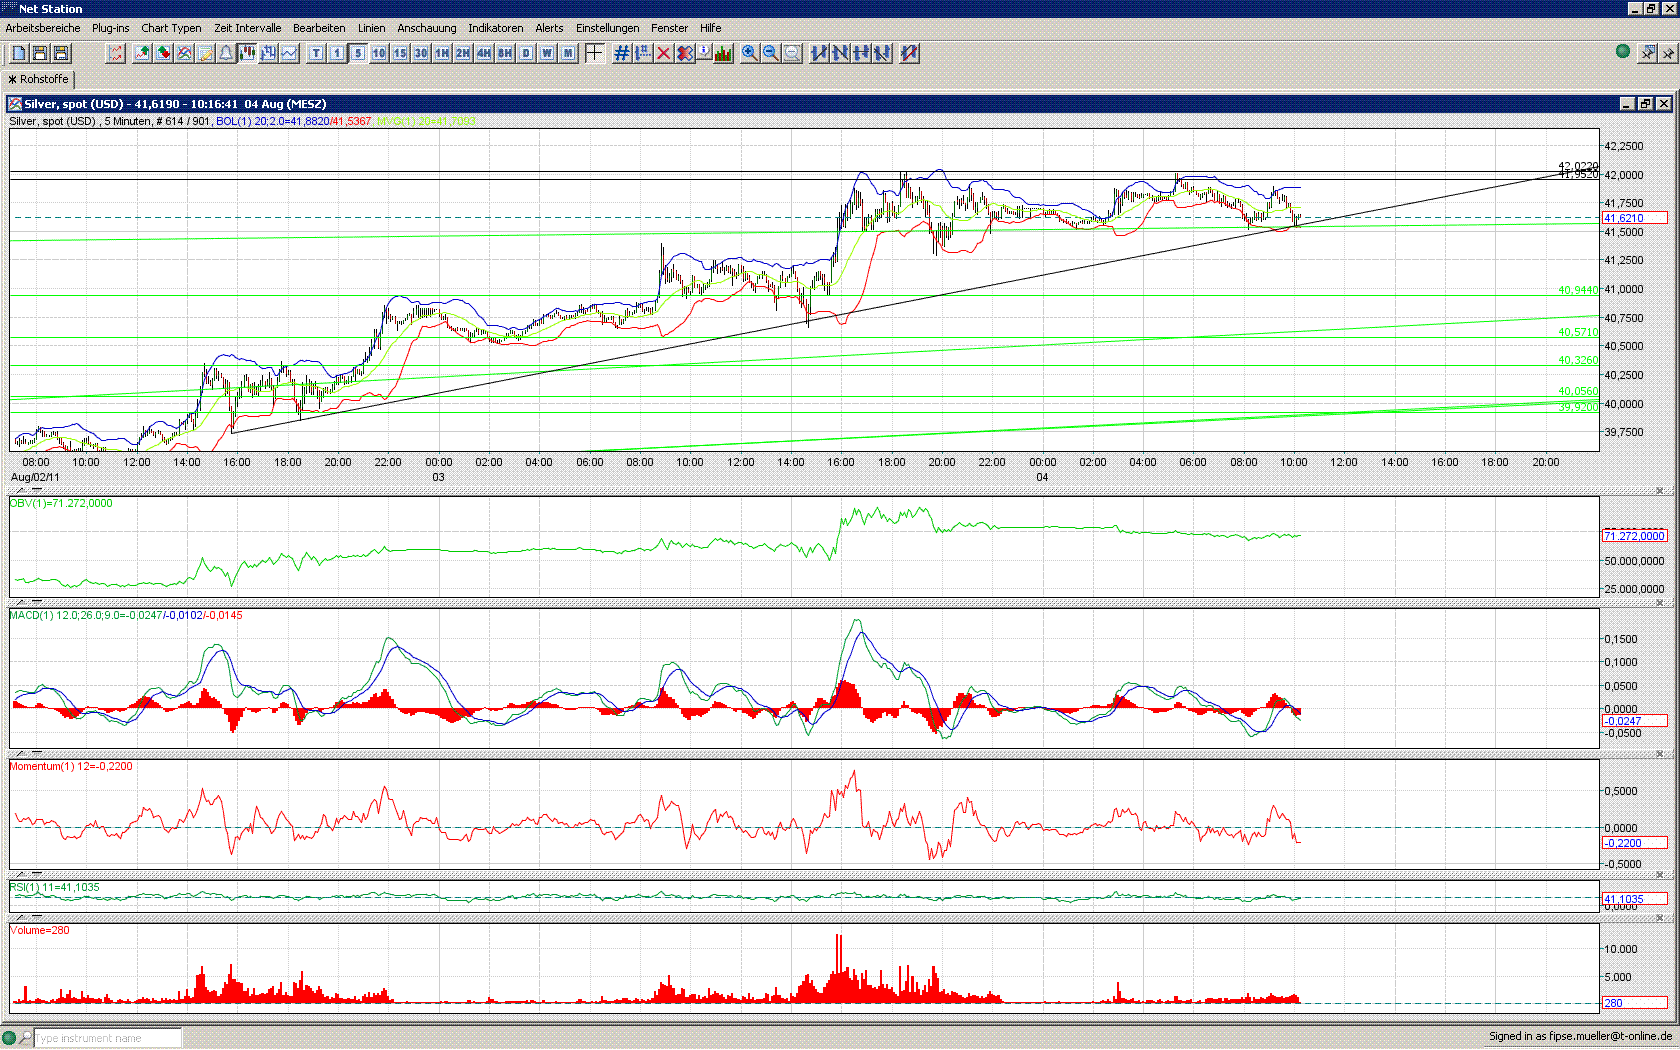This screenshot has height=1050, width=1680.
Task: Click the red zigzag chart lines icon
Action: [116, 53]
